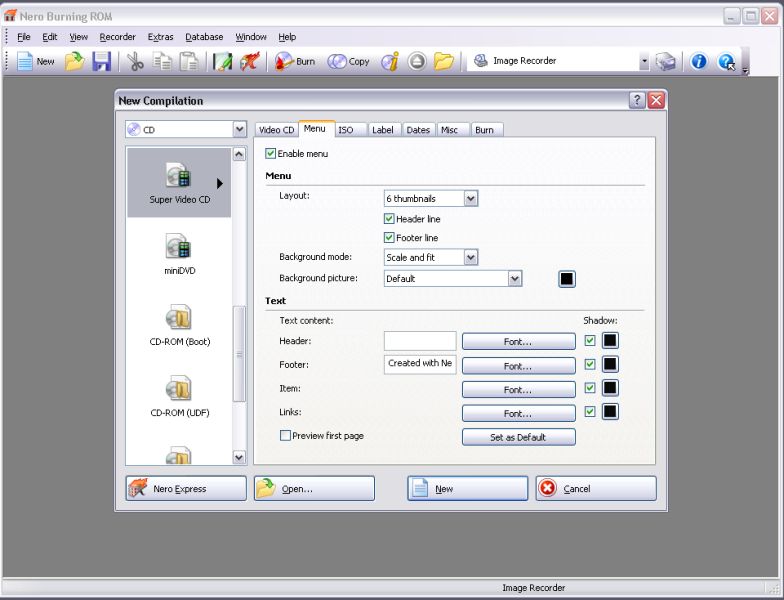Viewport: 784px width, 600px height.
Task: Click the Links Font button
Action: [518, 413]
